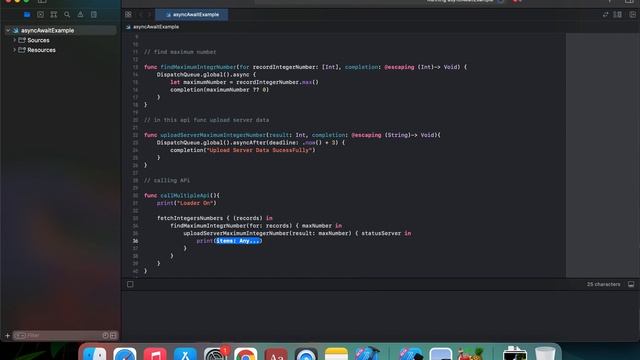The height and width of the screenshot is (360, 640).
Task: Click line number 36 in gutter
Action: 135,241
